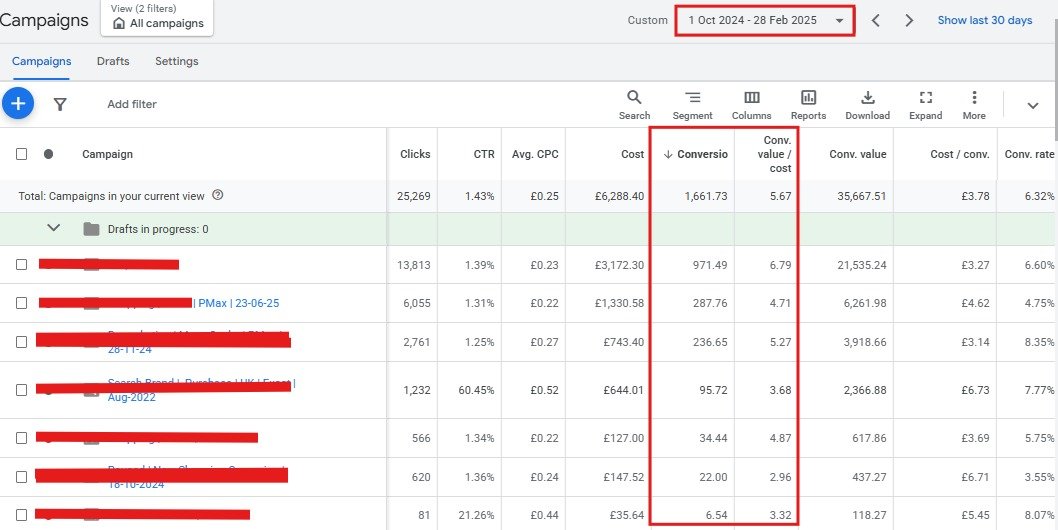
Task: Click the Add filter field
Action: click(132, 104)
